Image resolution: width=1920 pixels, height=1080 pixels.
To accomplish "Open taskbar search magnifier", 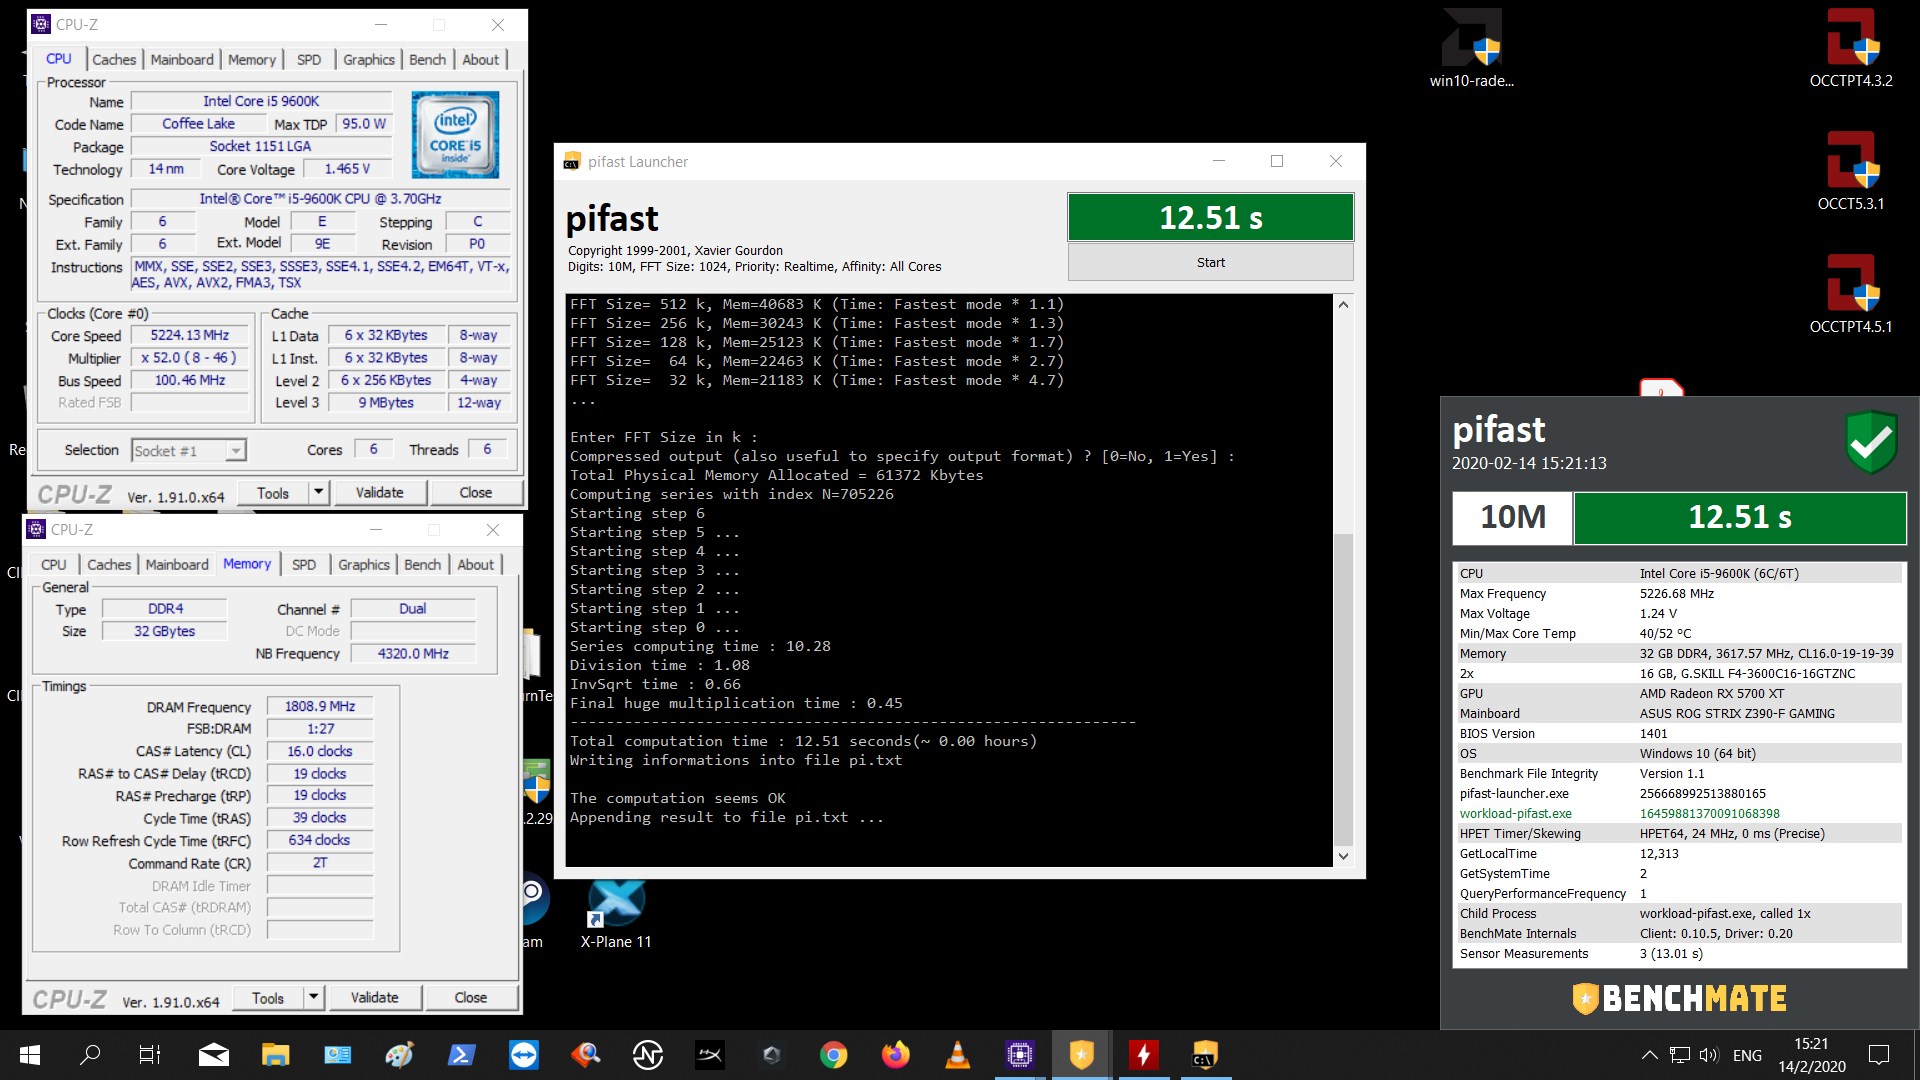I will pyautogui.click(x=90, y=1055).
